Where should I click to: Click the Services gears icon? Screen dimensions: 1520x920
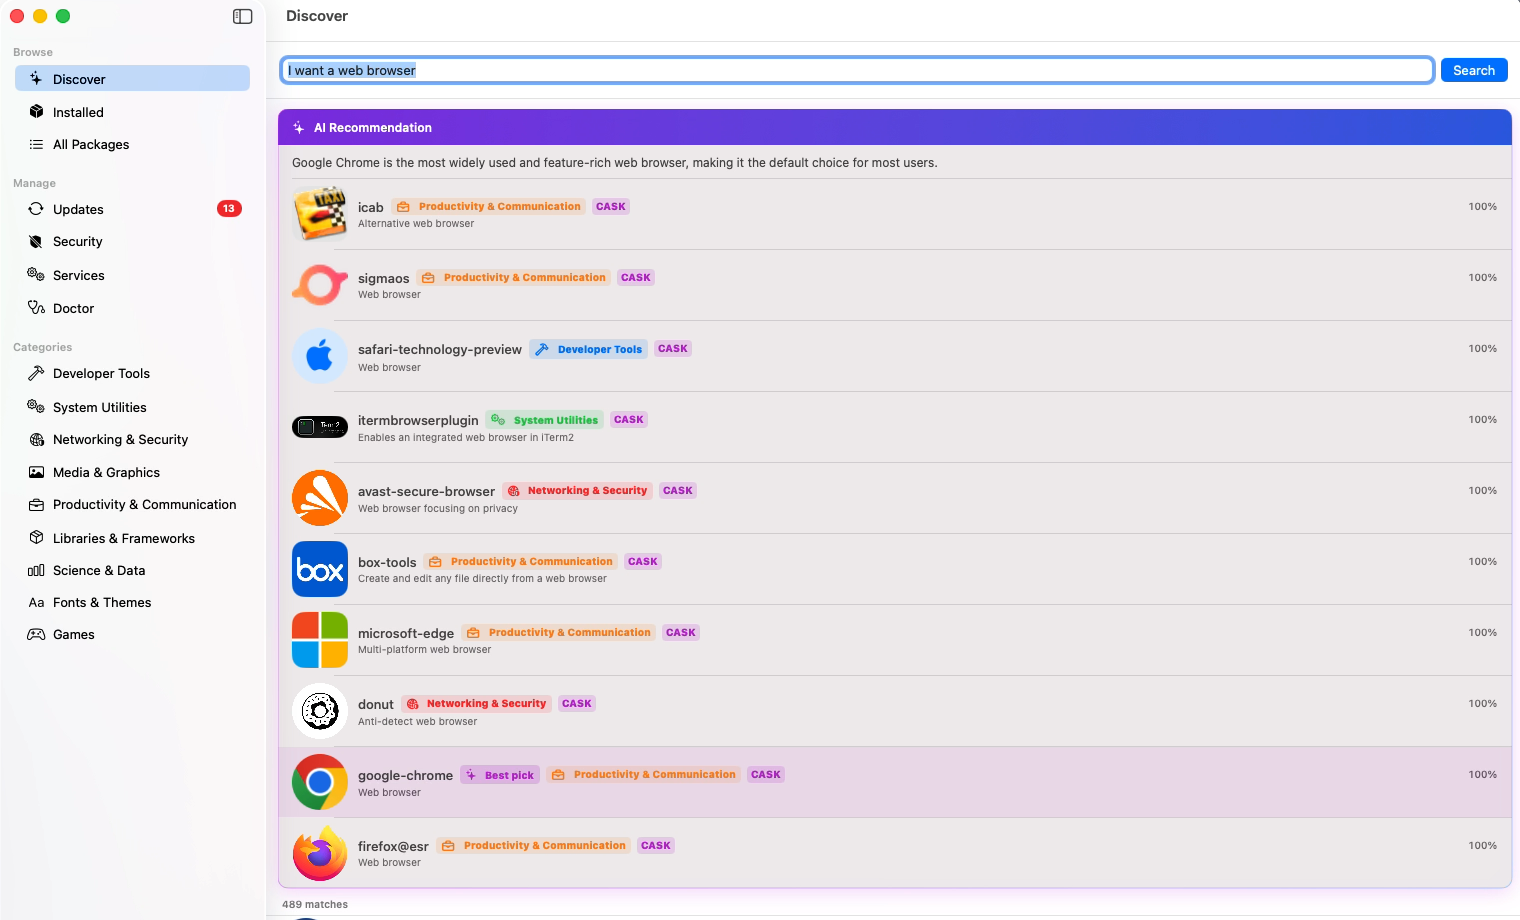tap(36, 275)
